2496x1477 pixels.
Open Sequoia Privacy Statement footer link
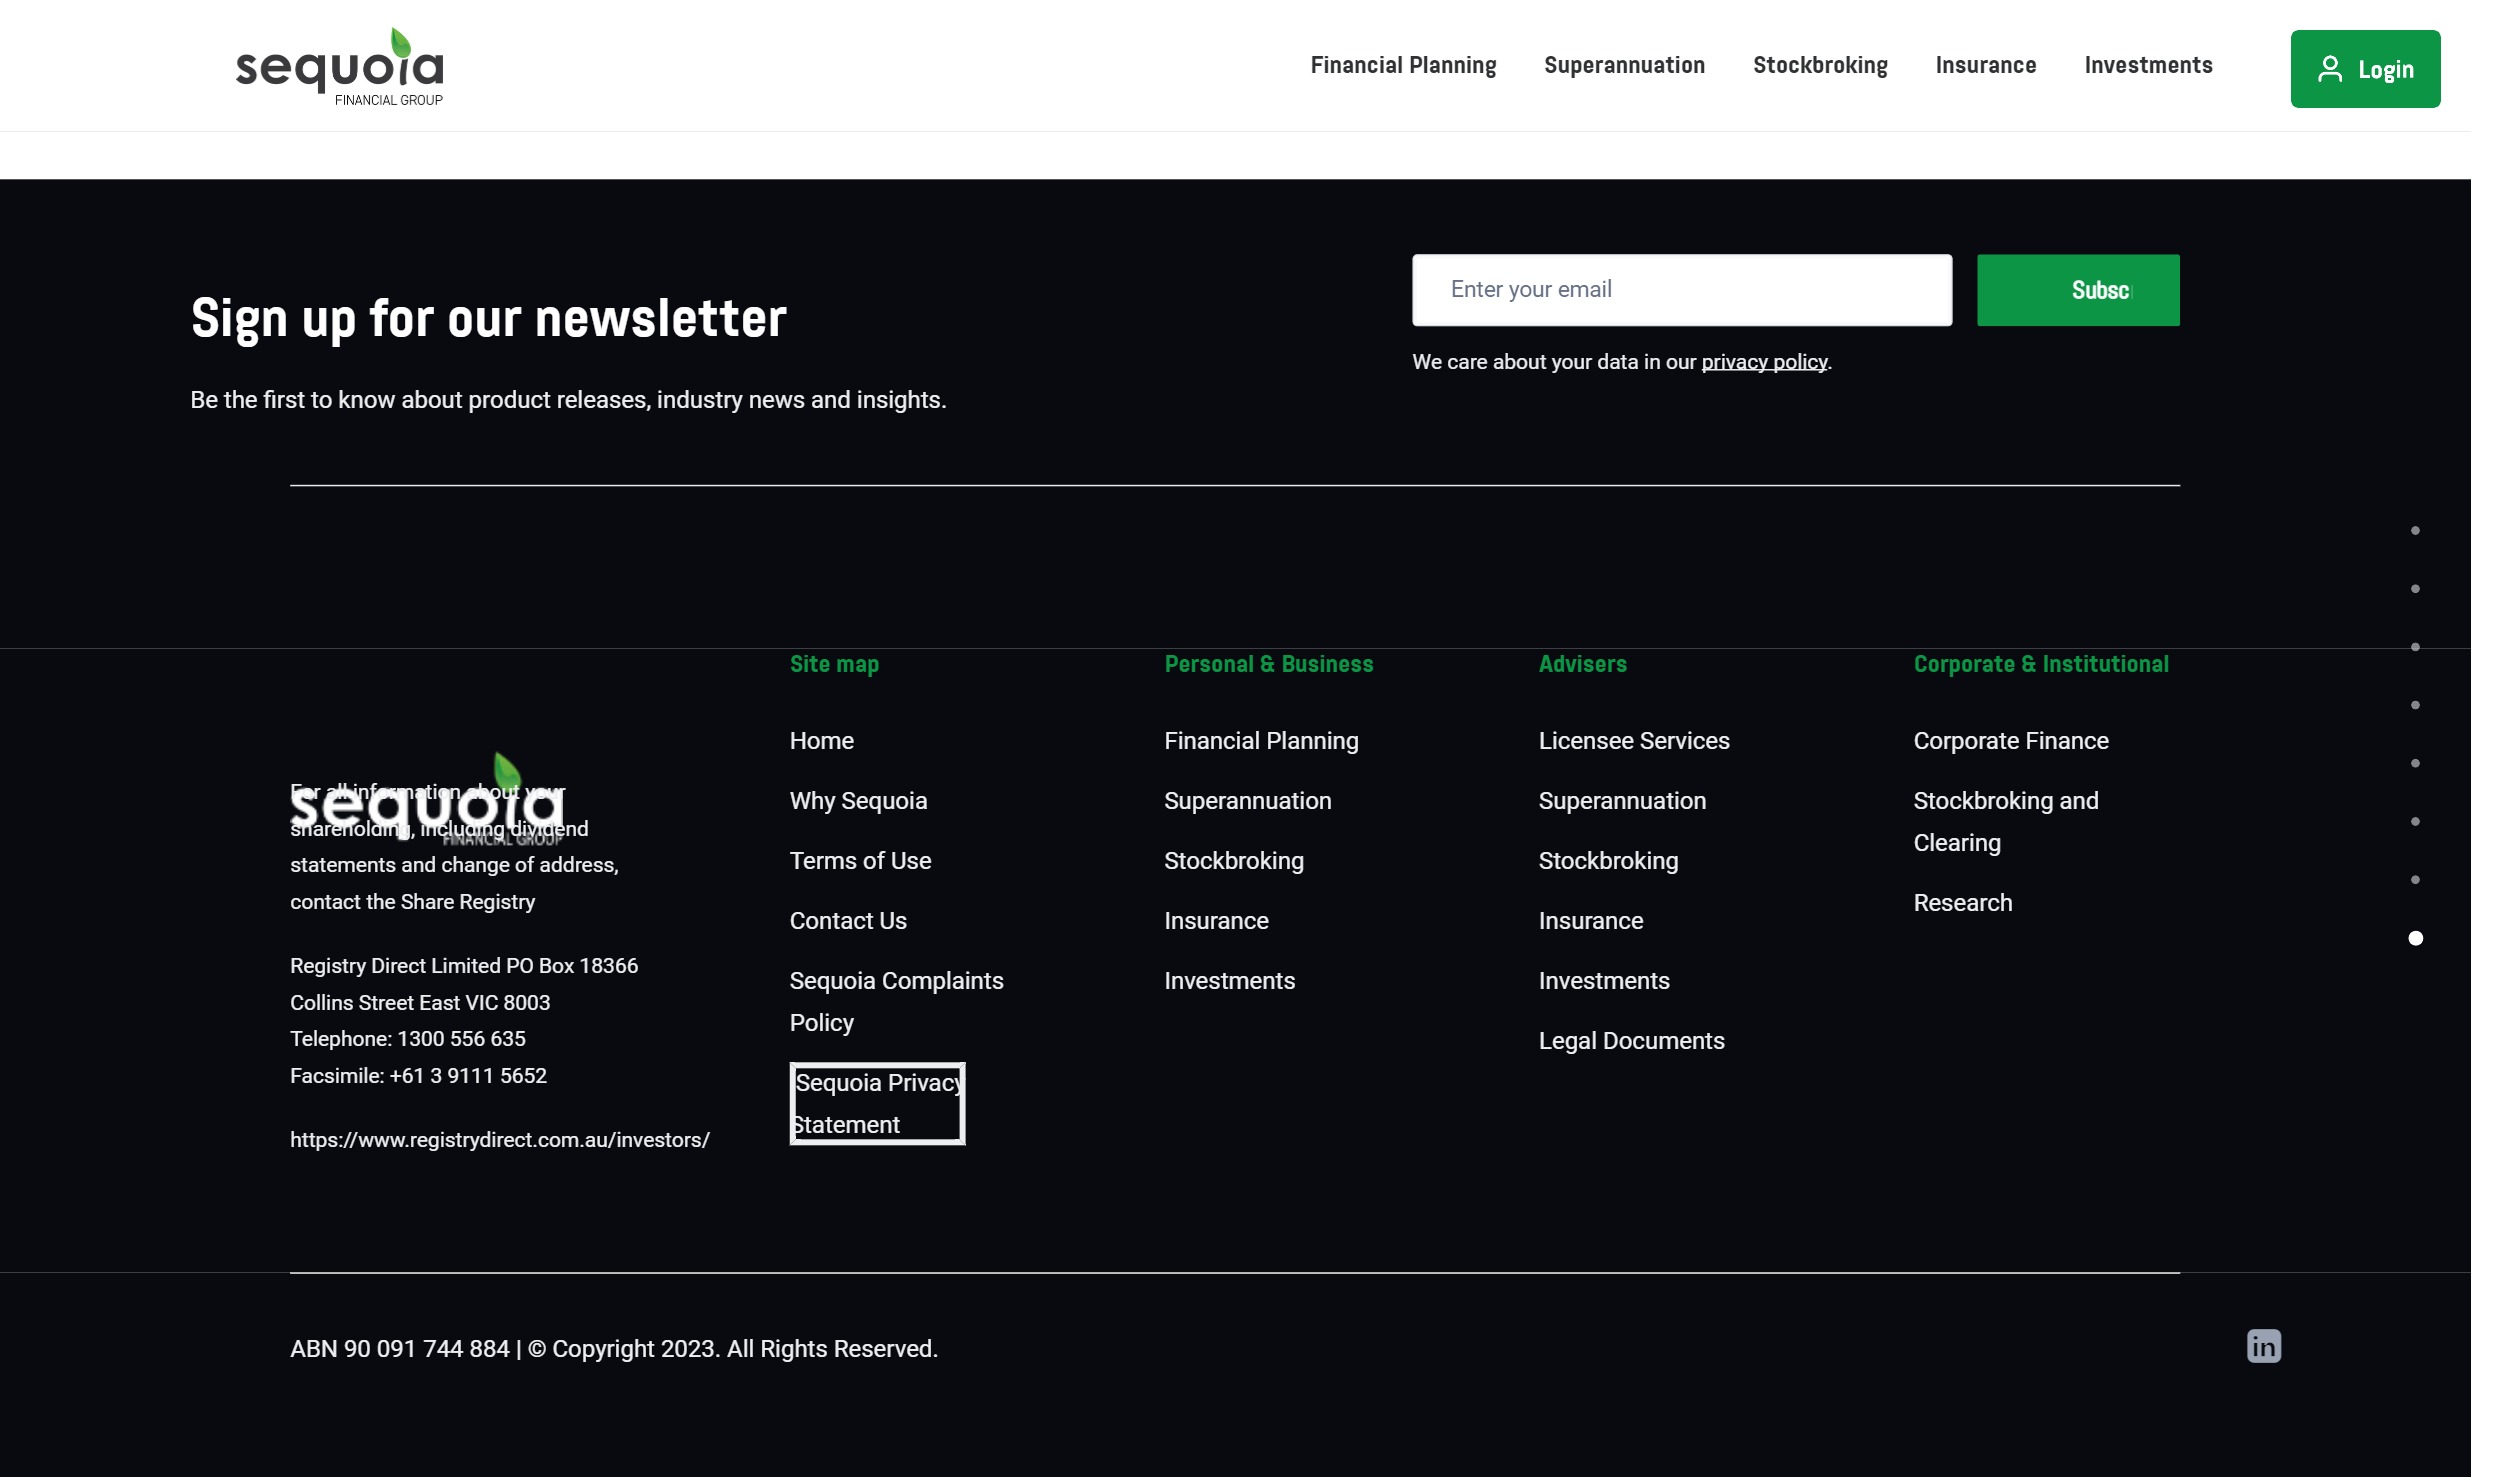(876, 1103)
